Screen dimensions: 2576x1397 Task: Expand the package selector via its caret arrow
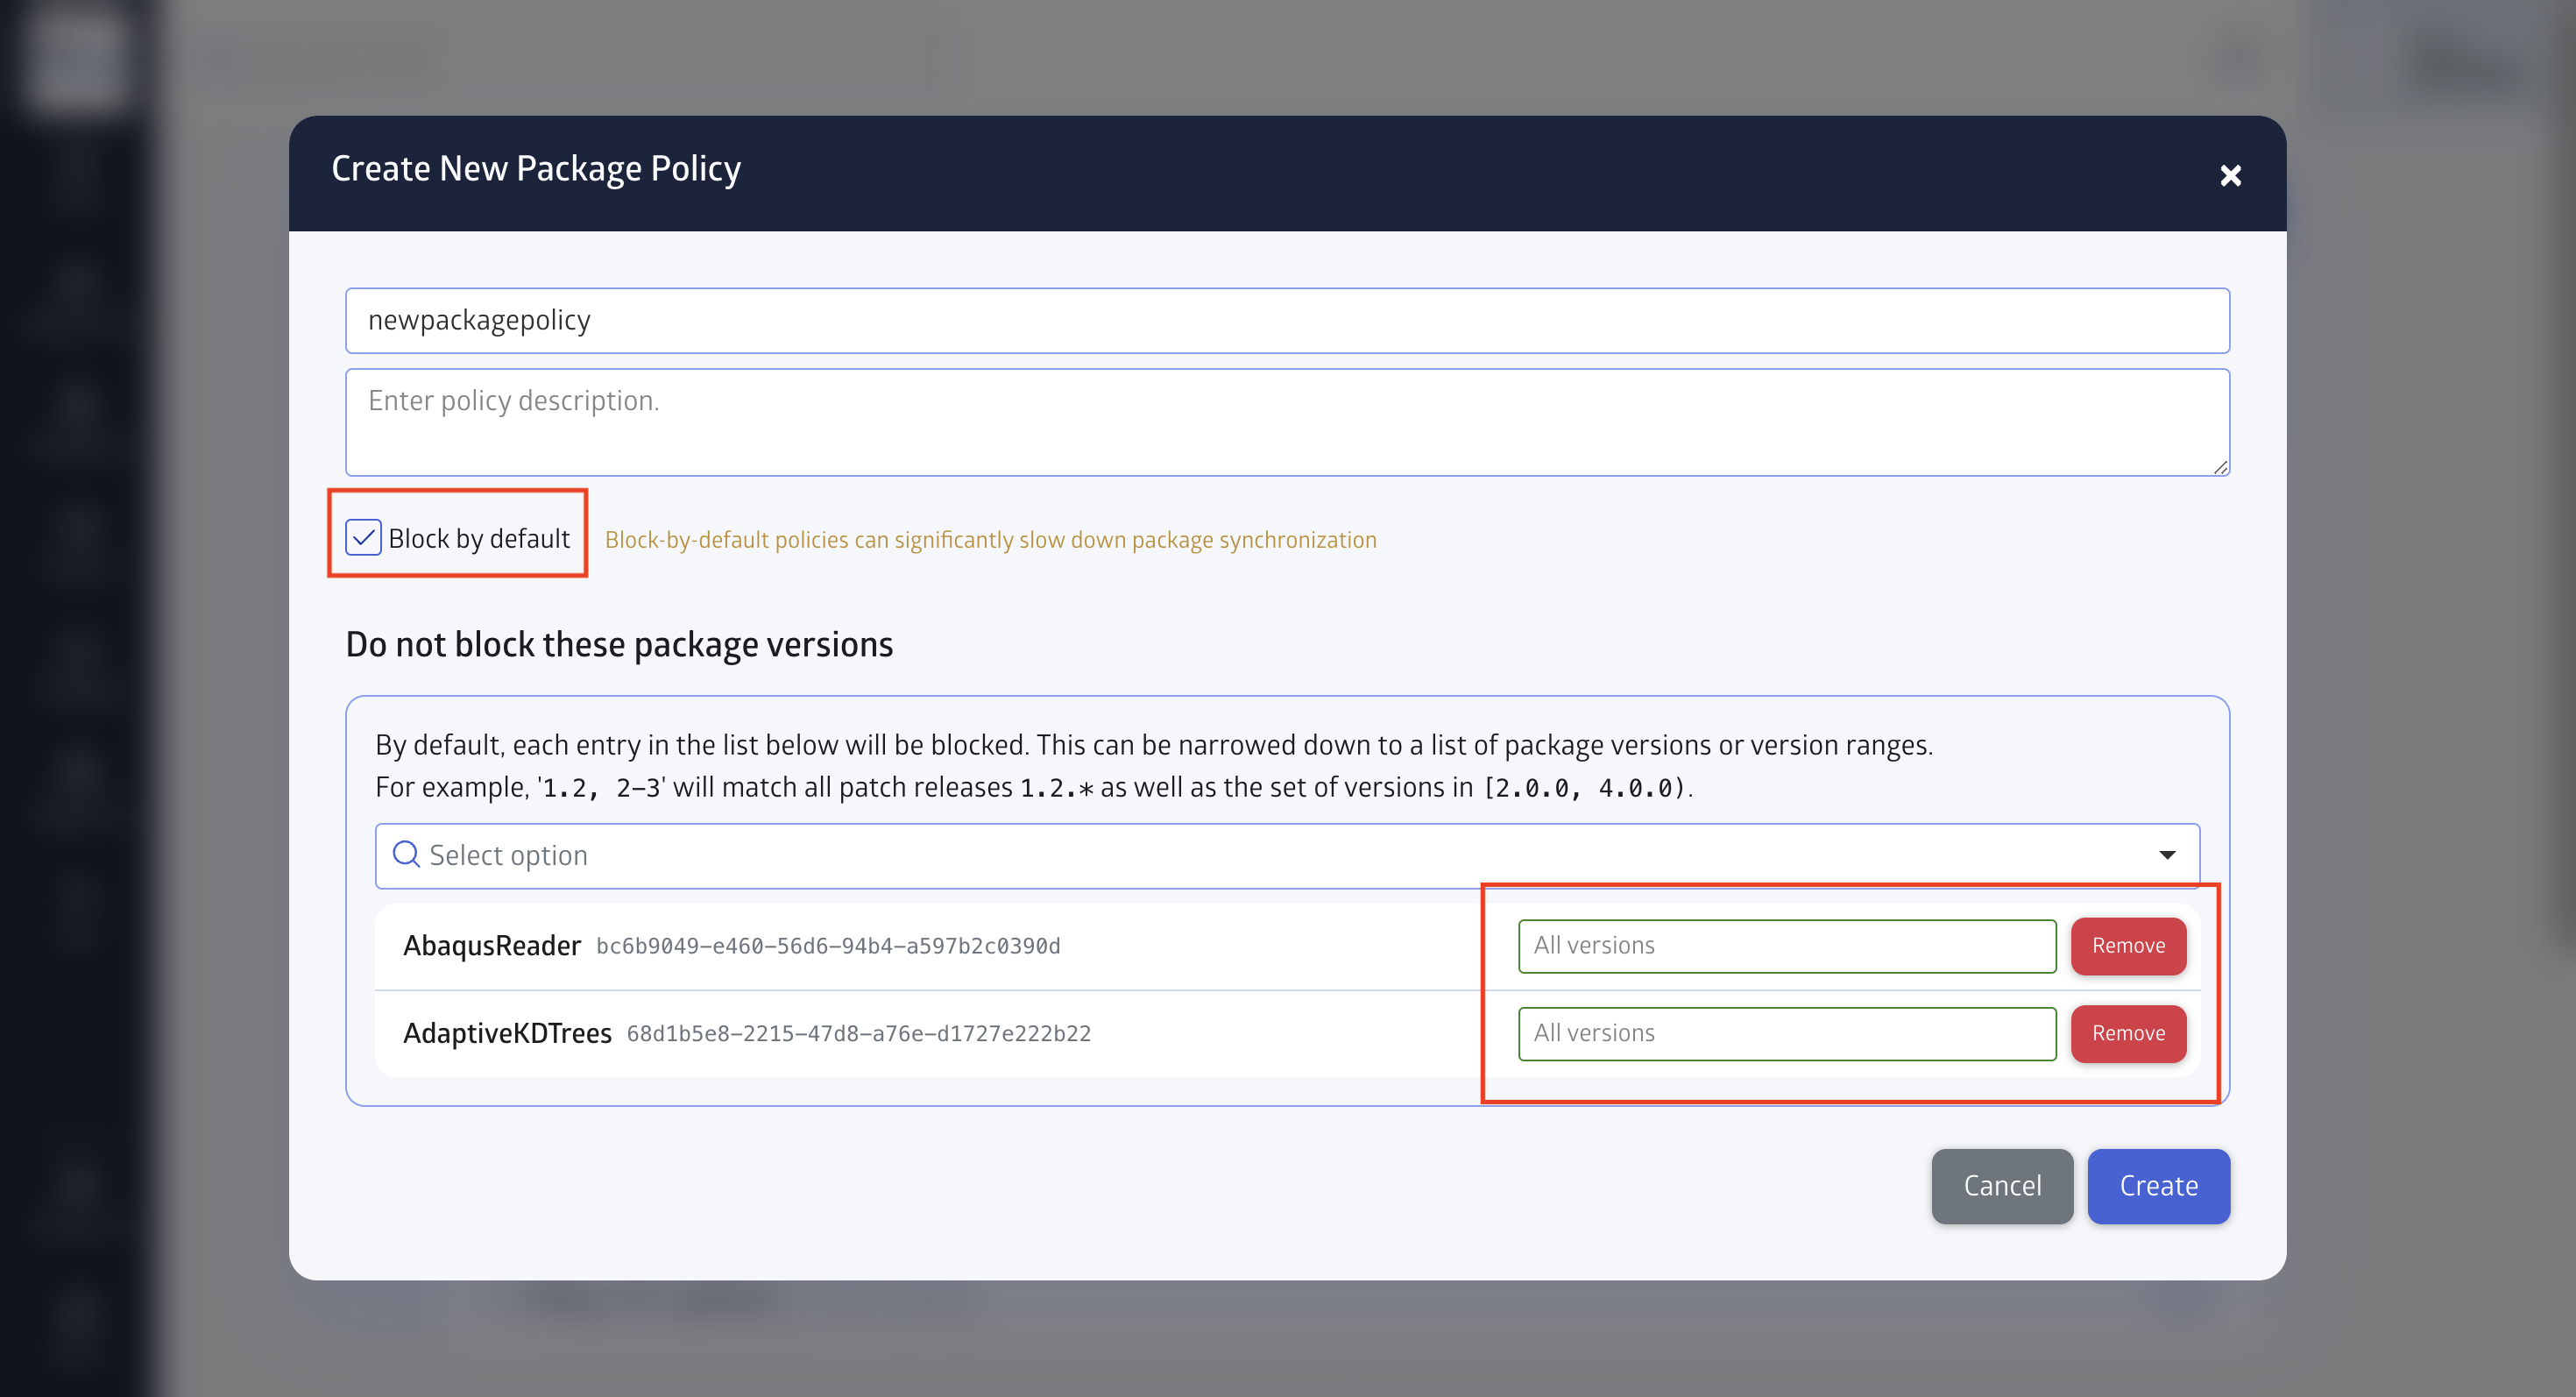(2168, 855)
